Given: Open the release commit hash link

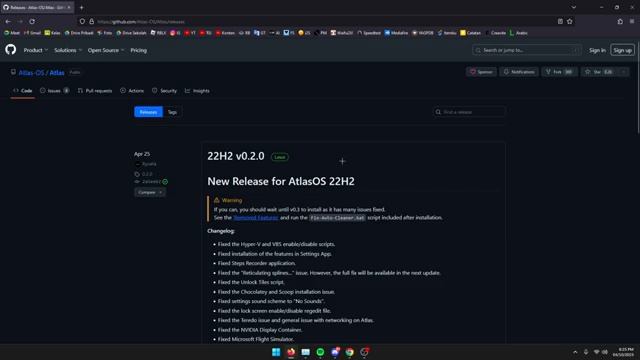Looking at the screenshot, I should click(151, 182).
